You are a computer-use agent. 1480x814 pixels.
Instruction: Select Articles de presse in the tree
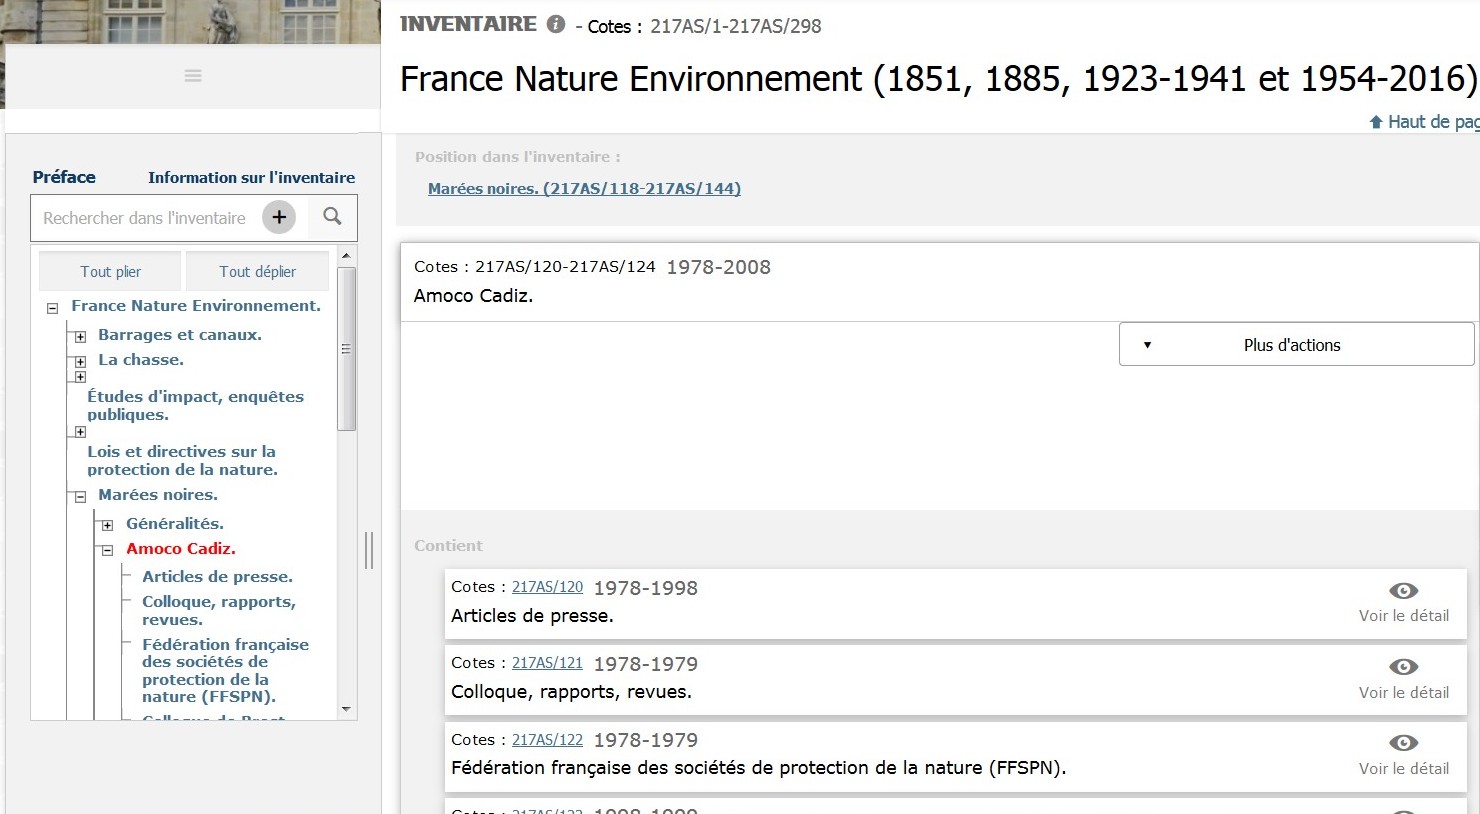point(217,576)
